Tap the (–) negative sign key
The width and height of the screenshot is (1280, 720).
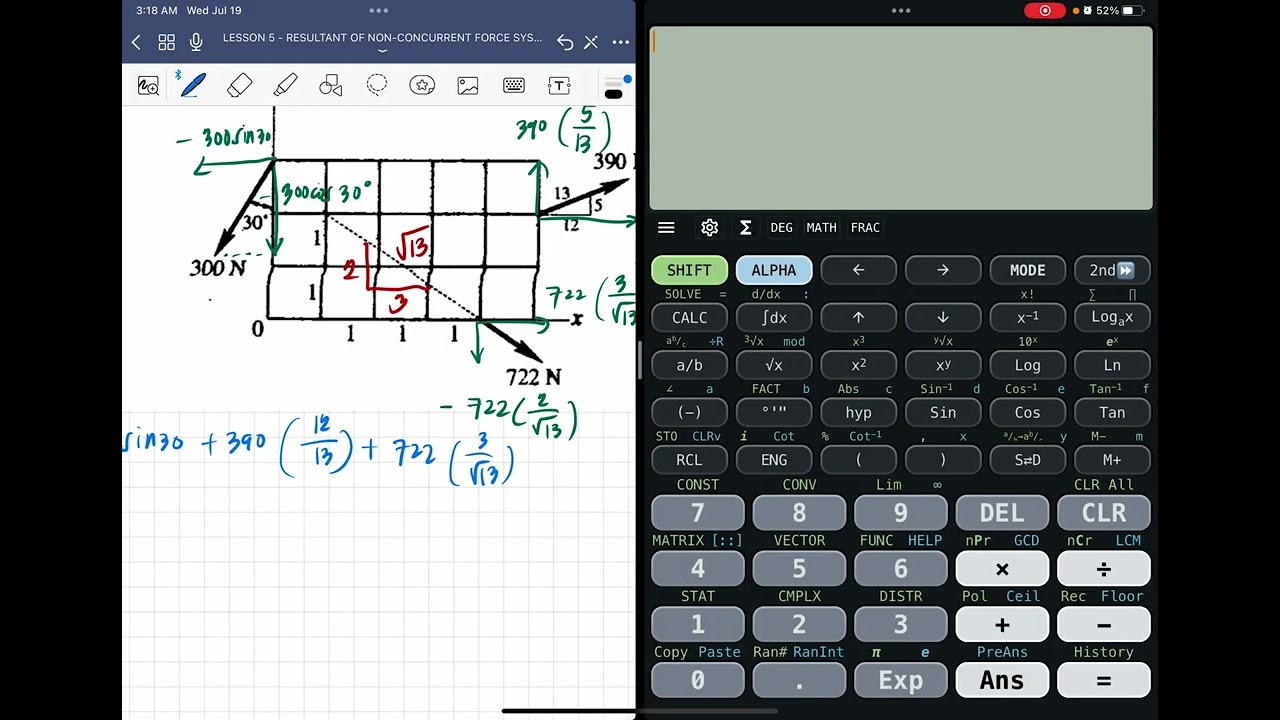pos(689,412)
